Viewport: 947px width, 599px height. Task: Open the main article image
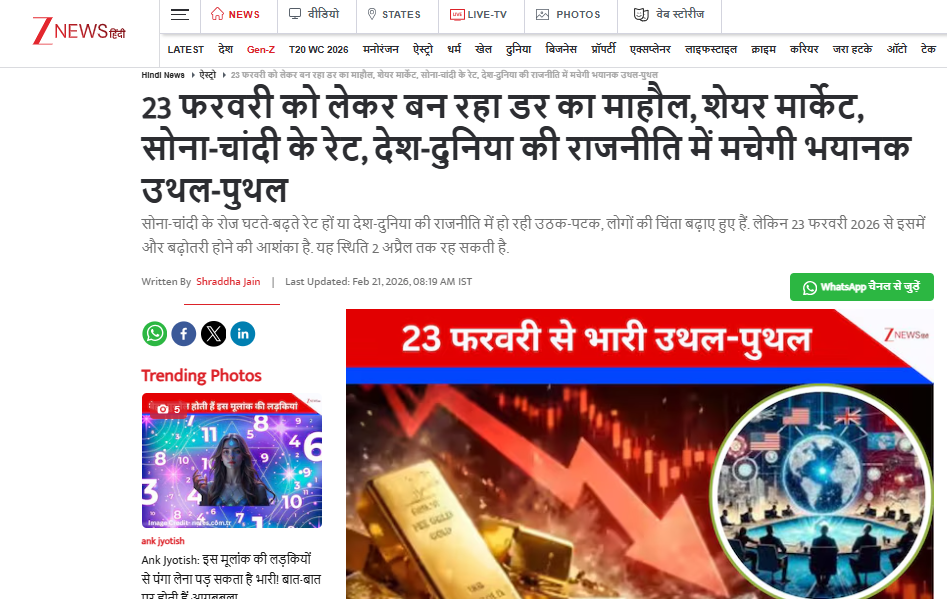coord(640,454)
